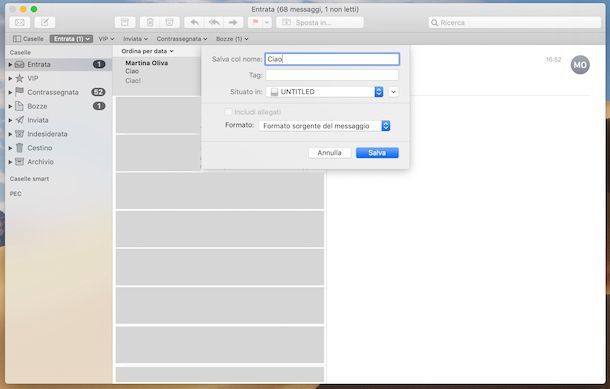This screenshot has height=389, width=610.
Task: Click the 'Salva col nome' text field
Action: point(332,59)
